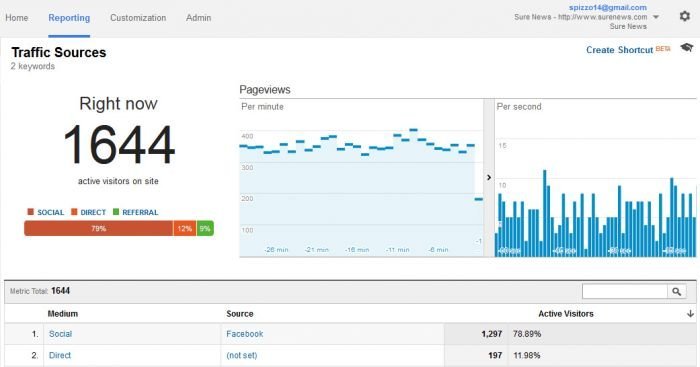
Task: Click the 2 keywords subtitle
Action: 33,66
